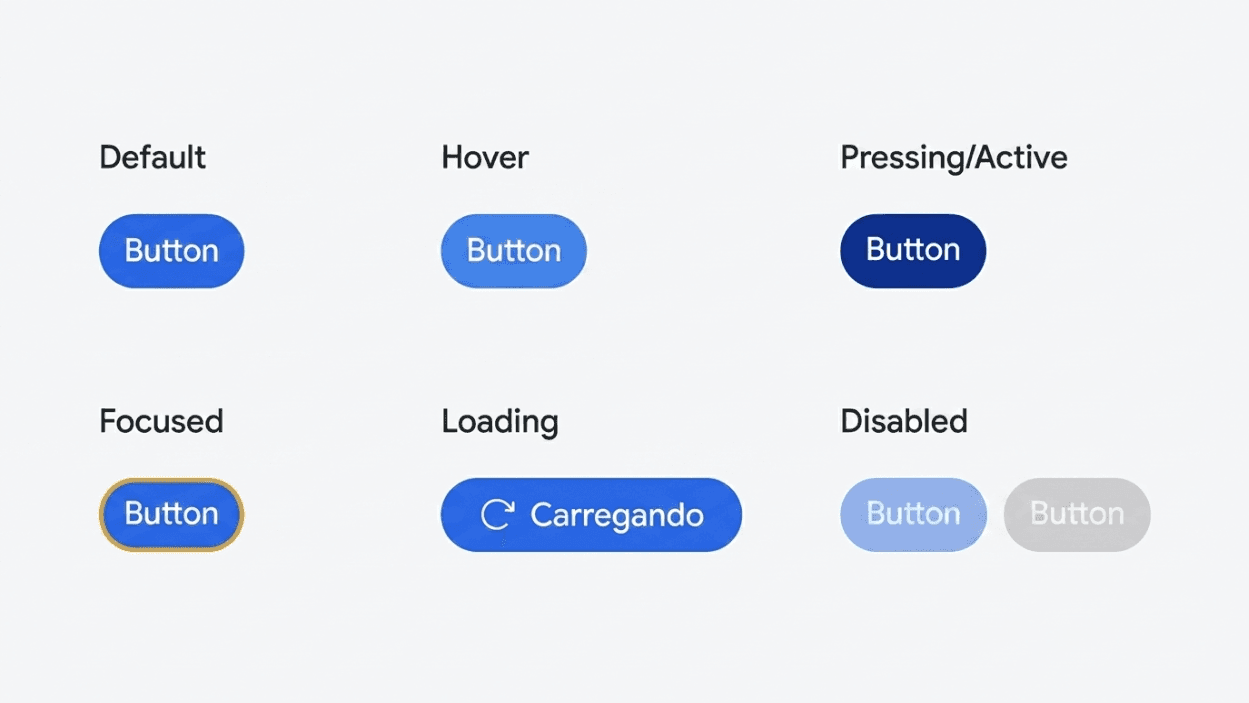The width and height of the screenshot is (1249, 703).
Task: Select the lighter blue Hover state Button
Action: tap(514, 251)
